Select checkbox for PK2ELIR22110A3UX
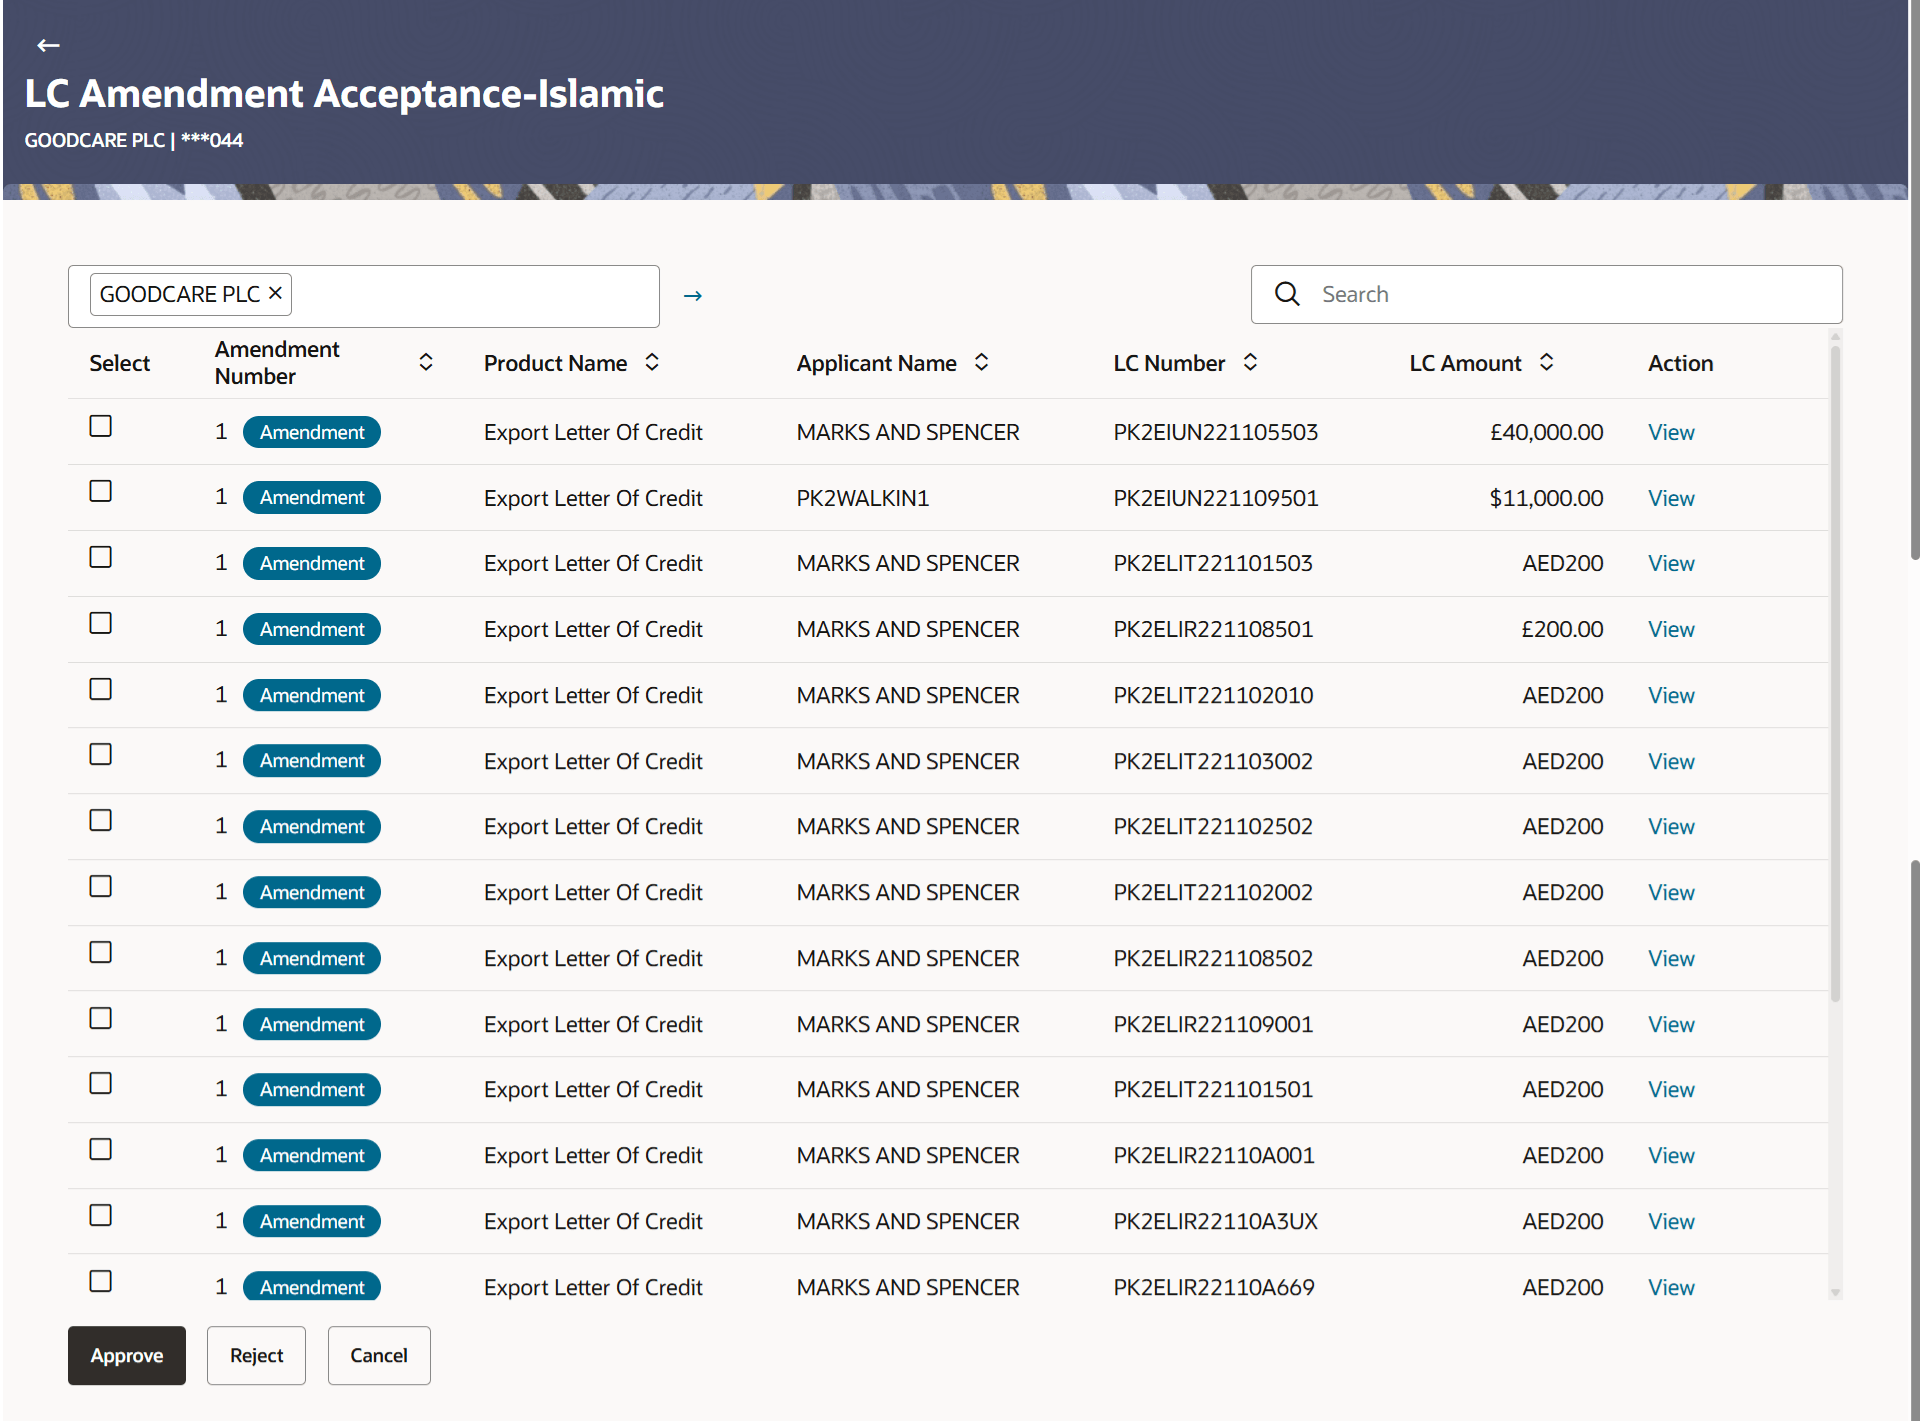The height and width of the screenshot is (1421, 1920). pyautogui.click(x=100, y=1215)
